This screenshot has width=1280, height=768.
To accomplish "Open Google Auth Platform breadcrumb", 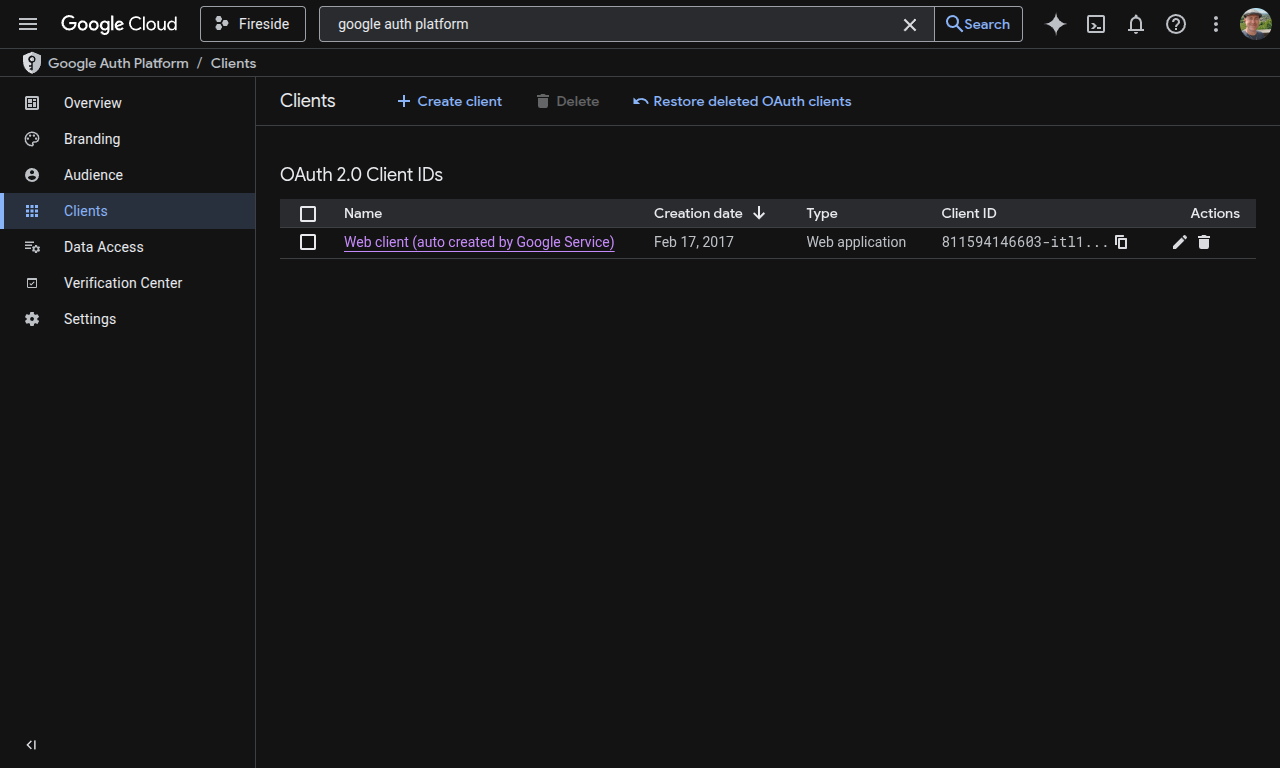I will (x=117, y=63).
